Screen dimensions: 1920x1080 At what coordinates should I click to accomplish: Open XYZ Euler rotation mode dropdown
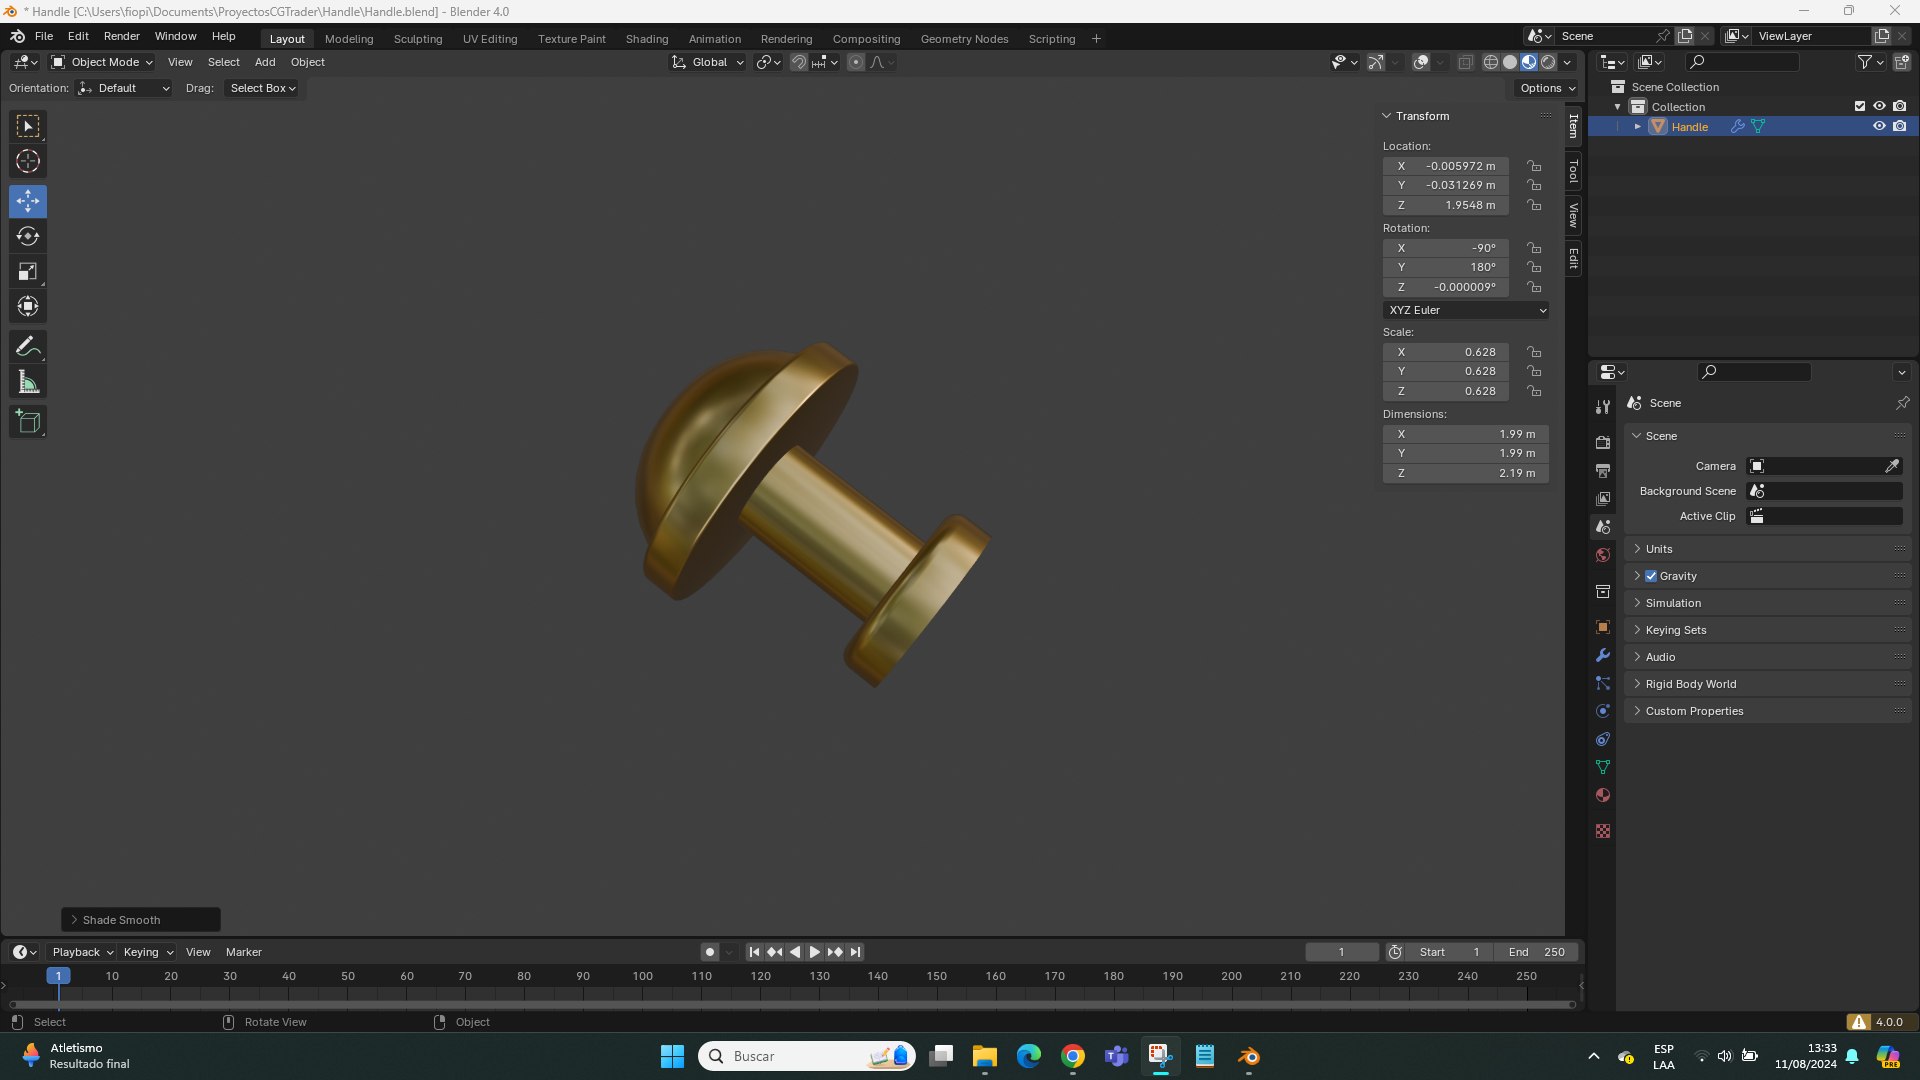(x=1466, y=310)
